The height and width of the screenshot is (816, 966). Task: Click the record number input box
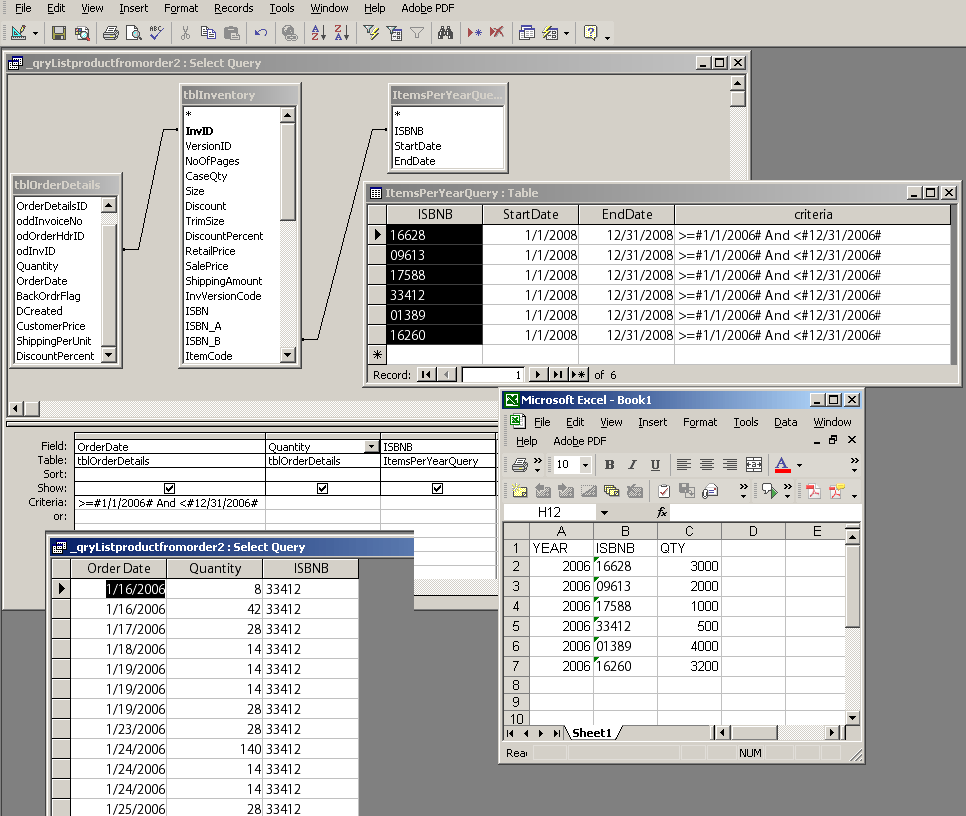(x=493, y=374)
